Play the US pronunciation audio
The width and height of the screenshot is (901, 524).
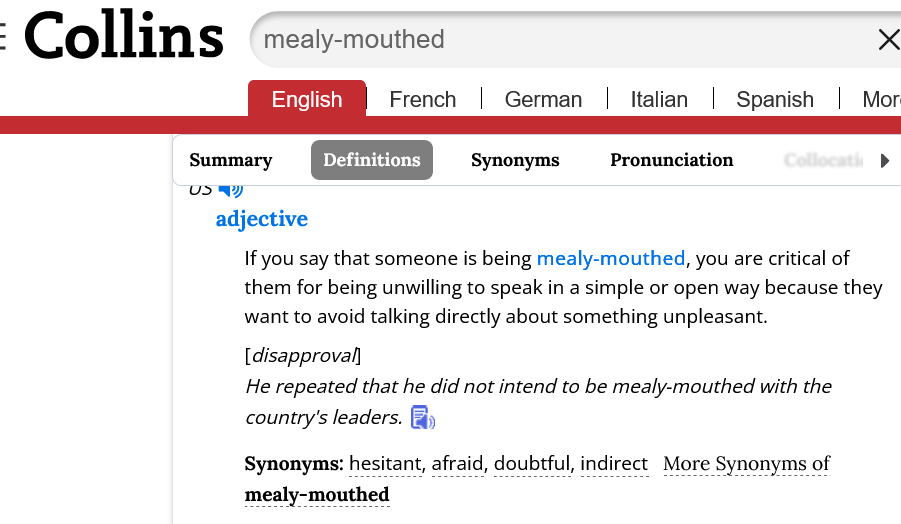(x=231, y=189)
